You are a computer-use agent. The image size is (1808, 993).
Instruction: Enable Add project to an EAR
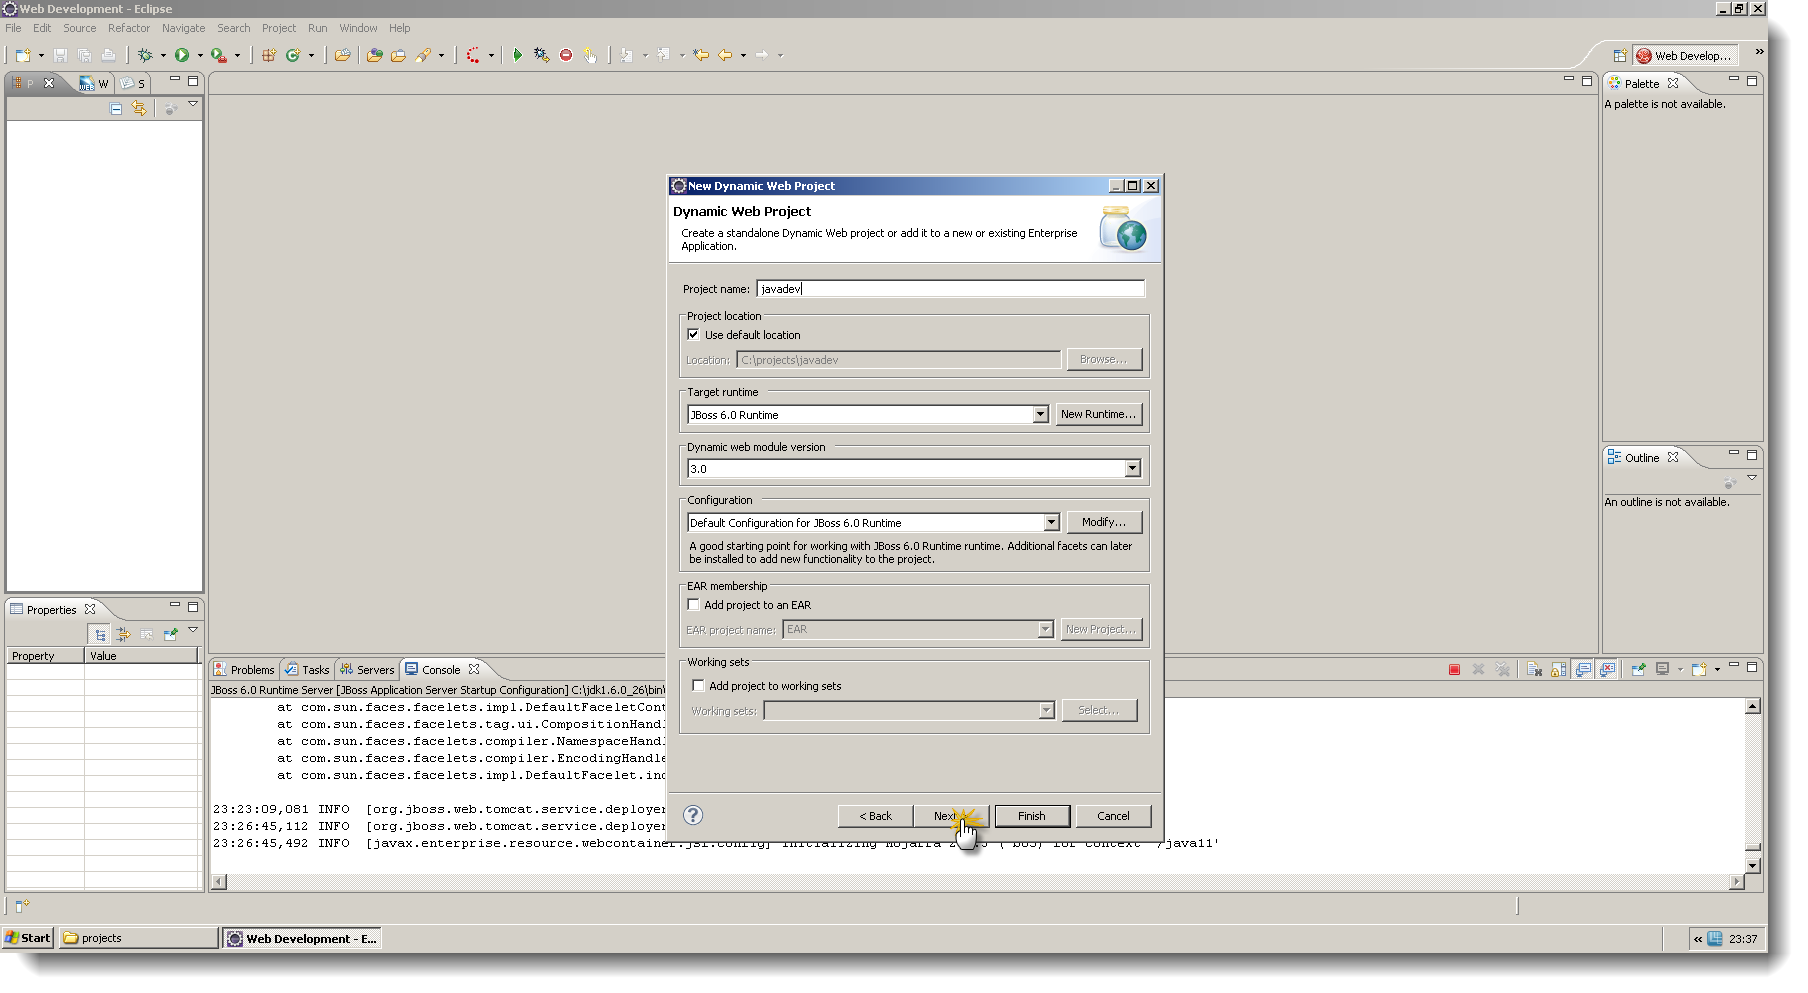[x=694, y=604]
